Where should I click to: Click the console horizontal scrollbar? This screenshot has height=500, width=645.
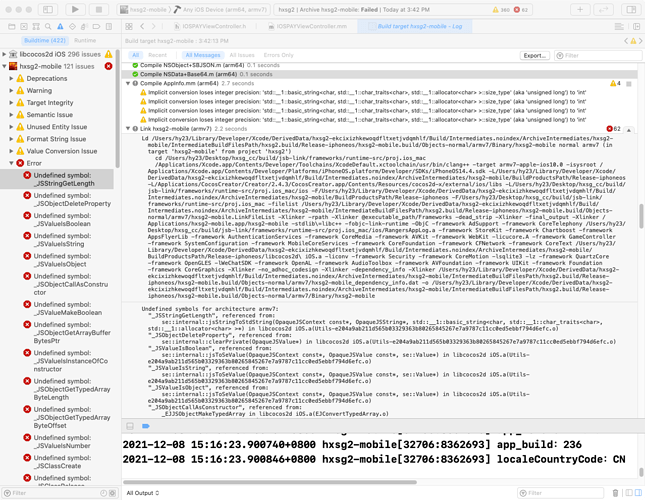coord(270,482)
